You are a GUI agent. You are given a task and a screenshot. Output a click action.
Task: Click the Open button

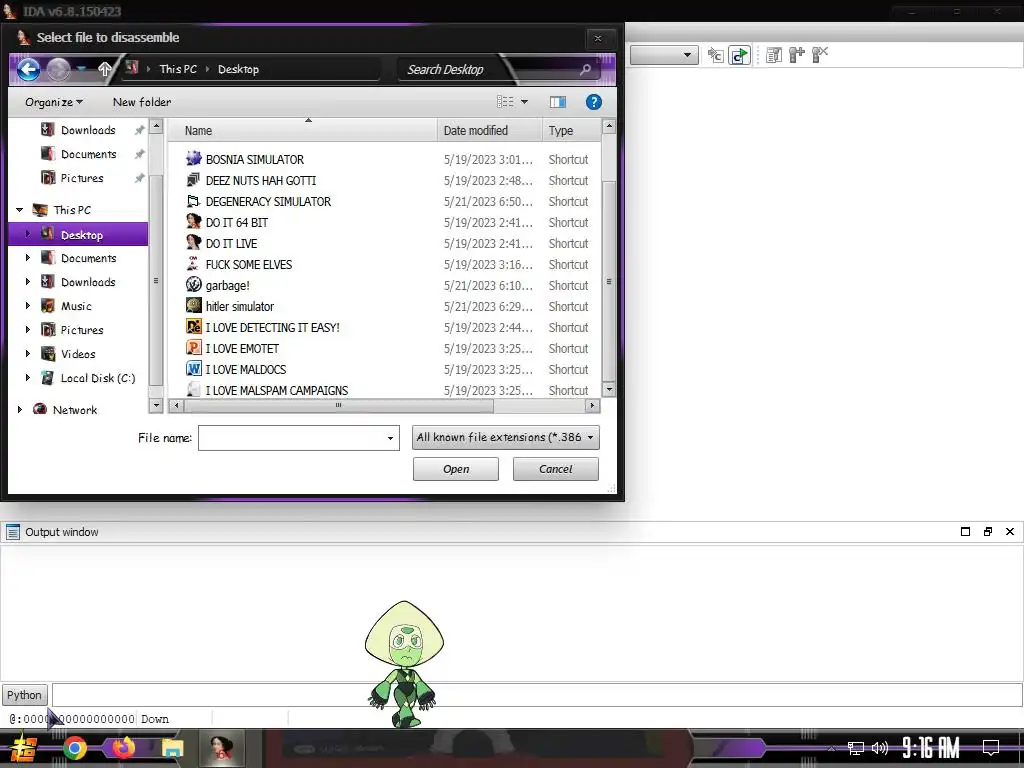tap(456, 469)
